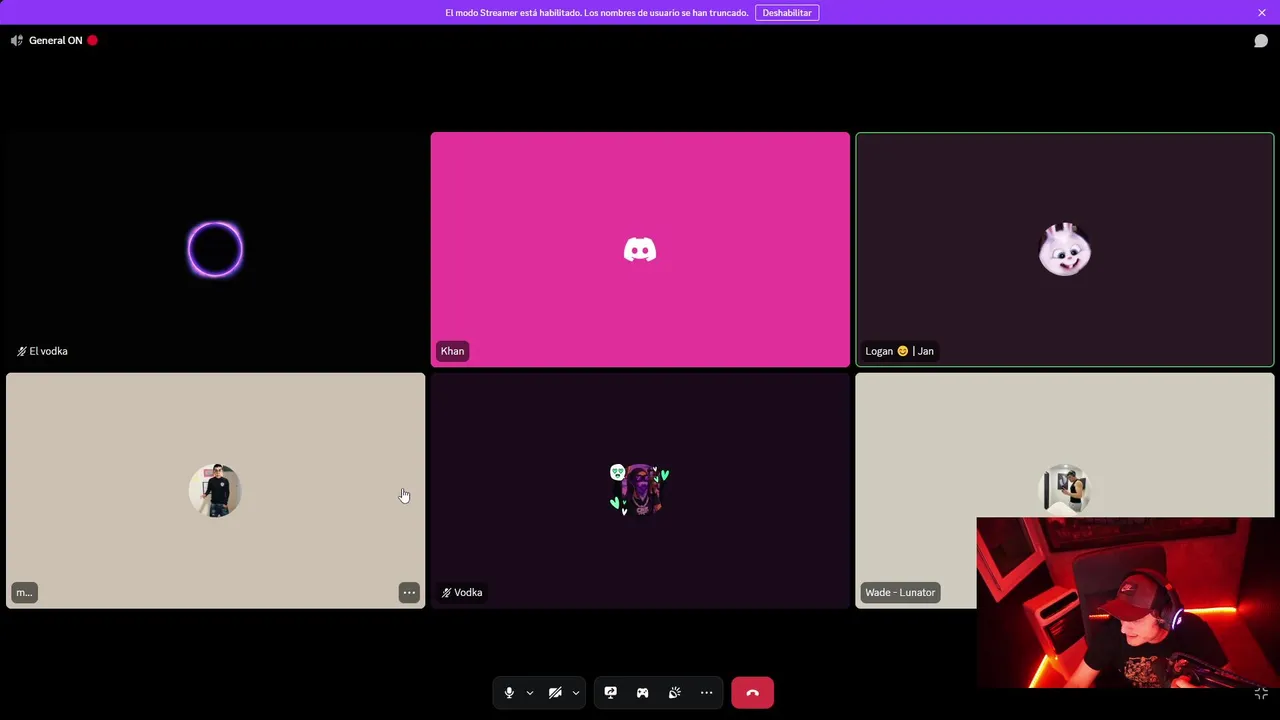Click the red recording dot indicator
1280x720 pixels.
coord(92,41)
